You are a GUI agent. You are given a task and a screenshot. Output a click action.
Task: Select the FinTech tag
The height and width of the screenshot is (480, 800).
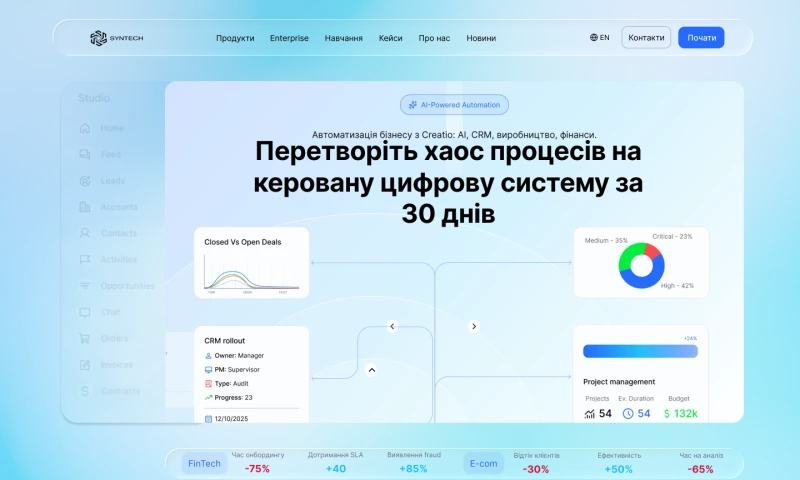(x=204, y=464)
